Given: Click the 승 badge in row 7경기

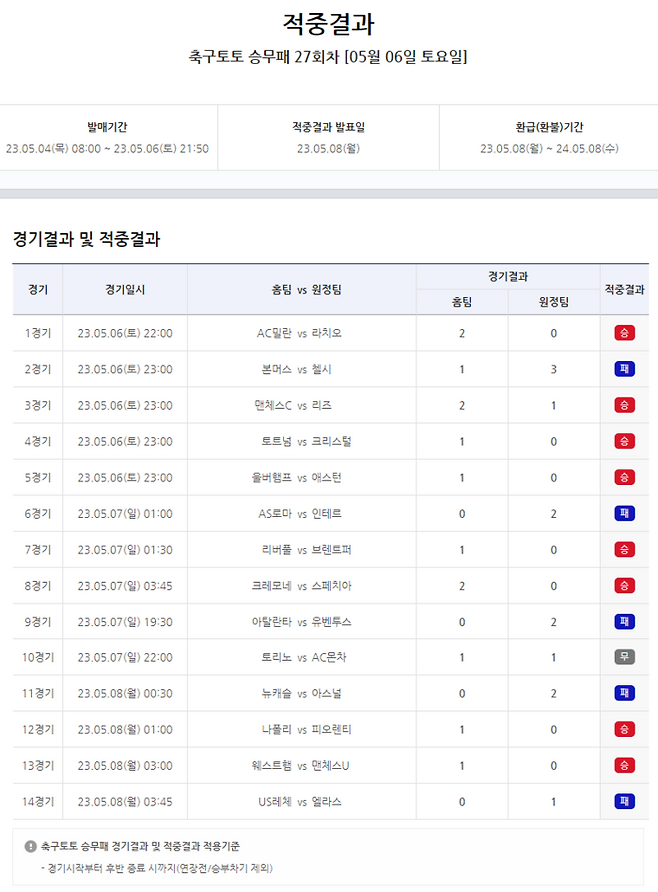Looking at the screenshot, I should (624, 550).
